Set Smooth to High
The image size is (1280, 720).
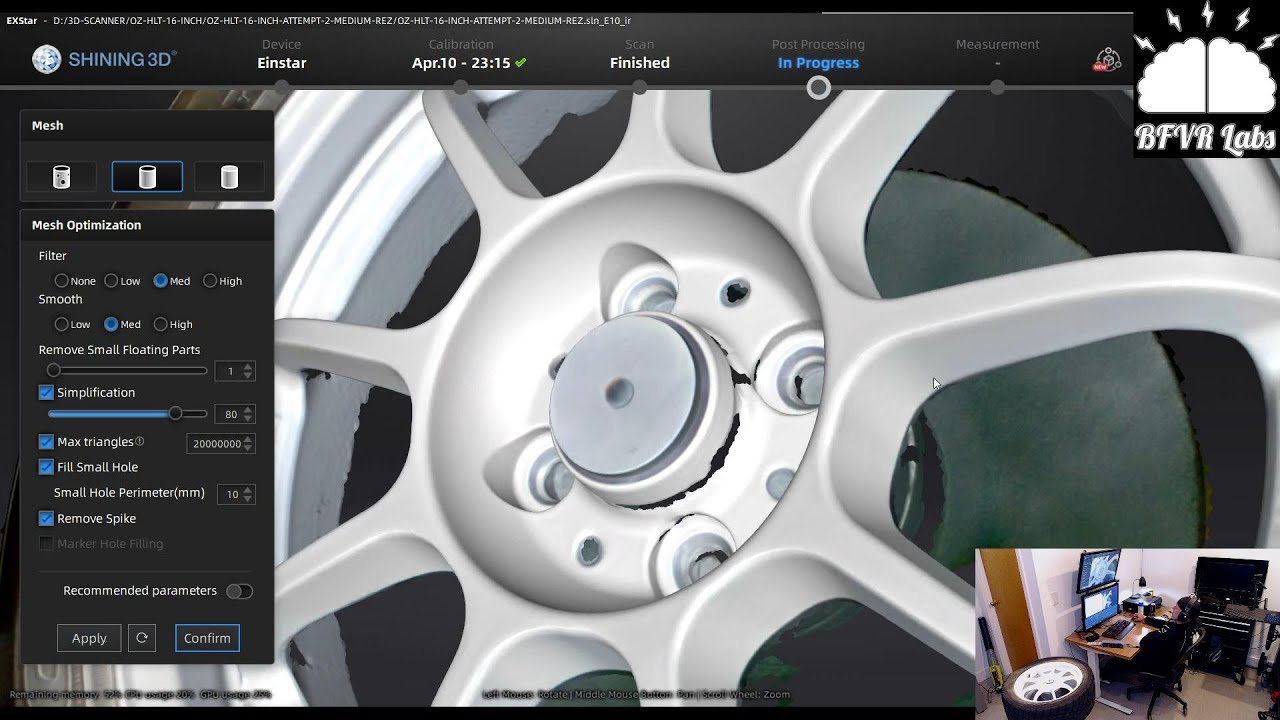pos(160,324)
